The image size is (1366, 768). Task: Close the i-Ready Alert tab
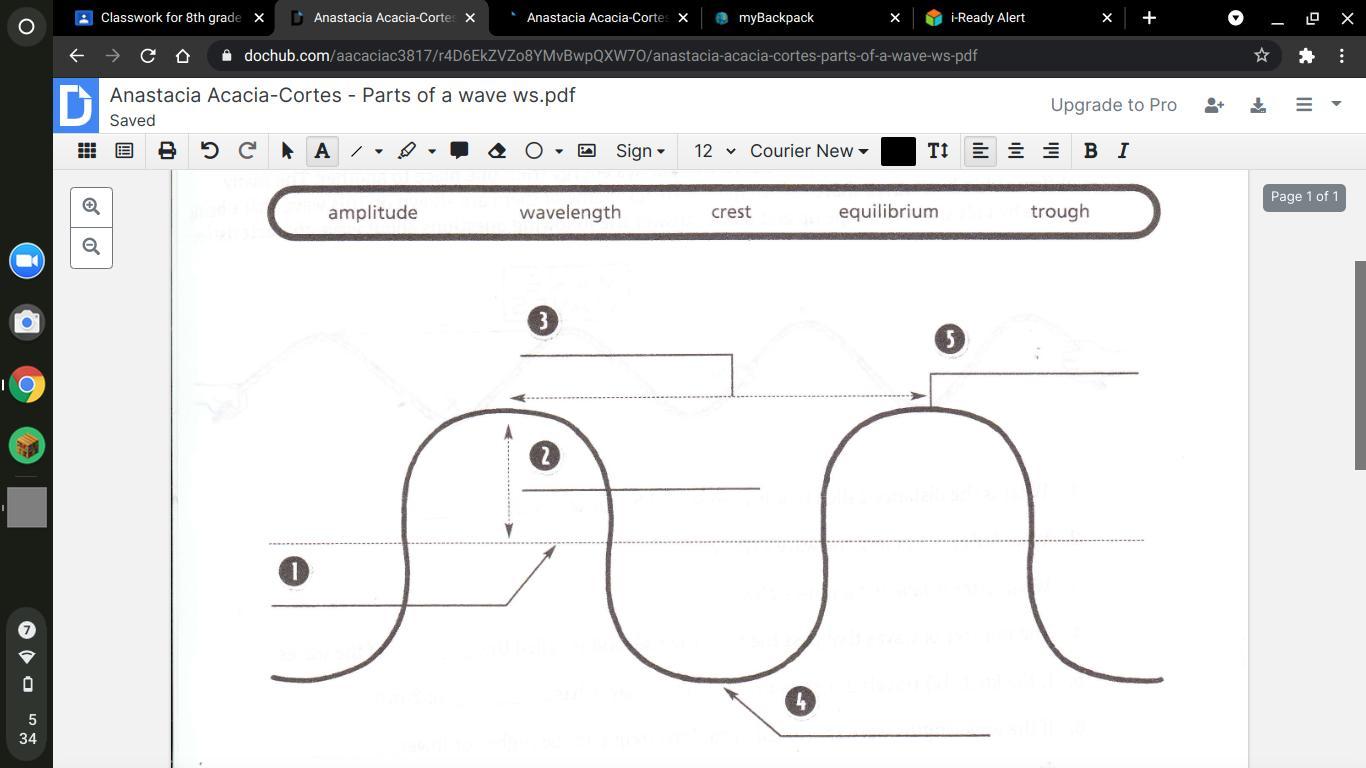1107,18
